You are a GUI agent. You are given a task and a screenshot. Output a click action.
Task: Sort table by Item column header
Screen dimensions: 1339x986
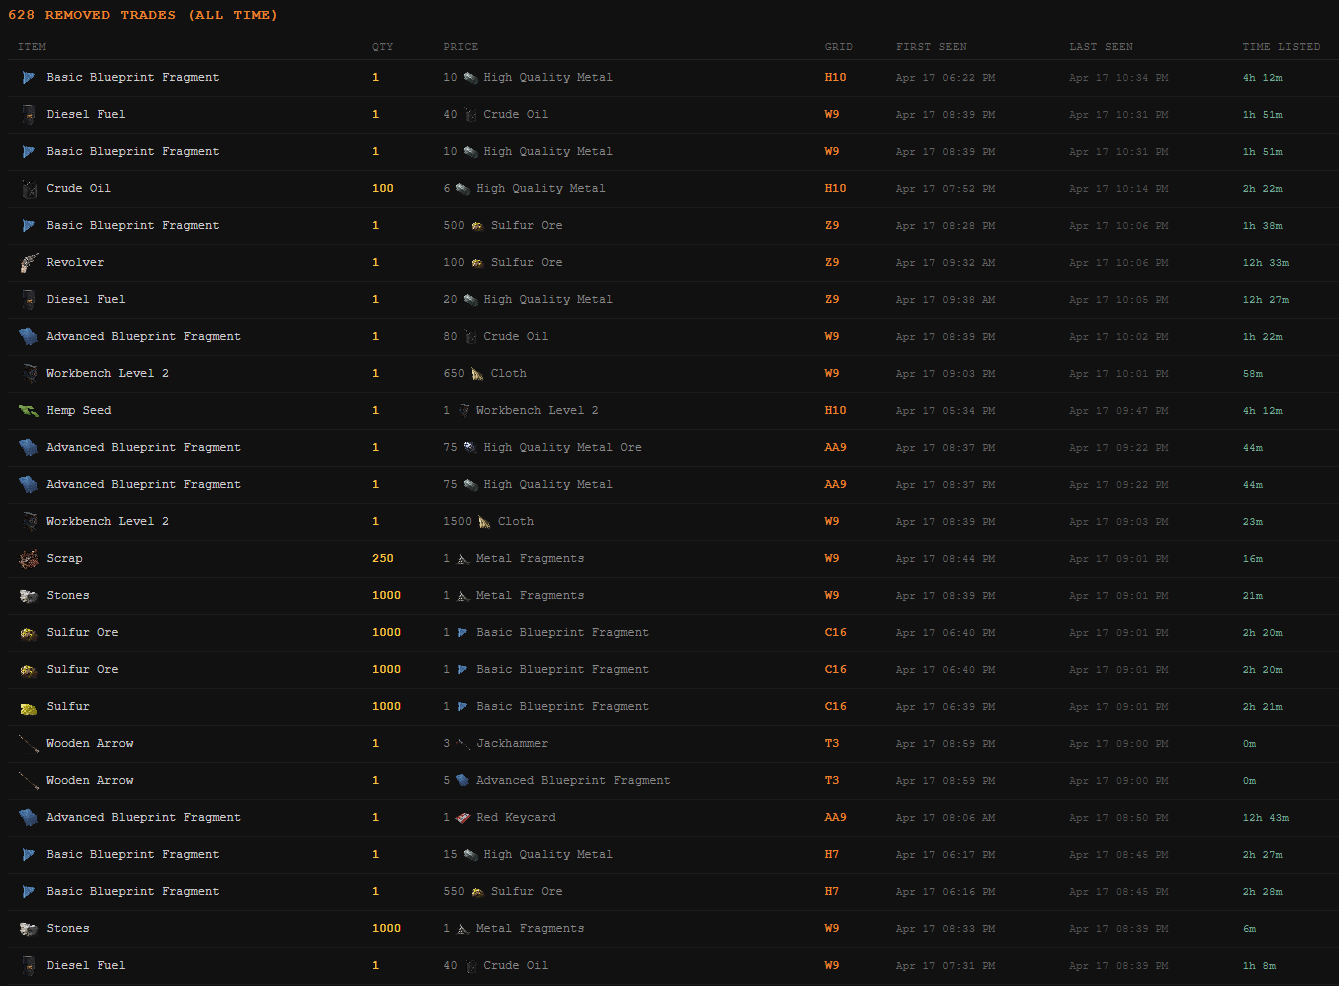32,47
